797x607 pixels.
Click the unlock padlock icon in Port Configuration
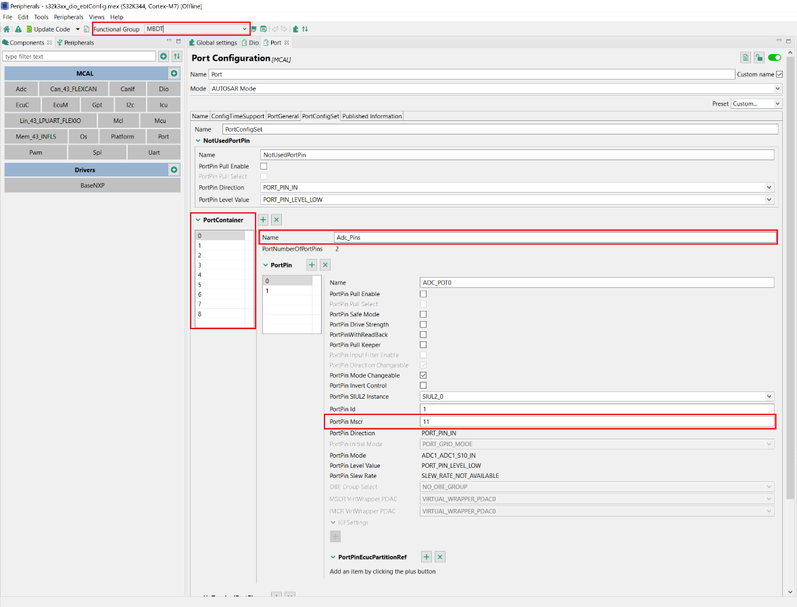759,58
